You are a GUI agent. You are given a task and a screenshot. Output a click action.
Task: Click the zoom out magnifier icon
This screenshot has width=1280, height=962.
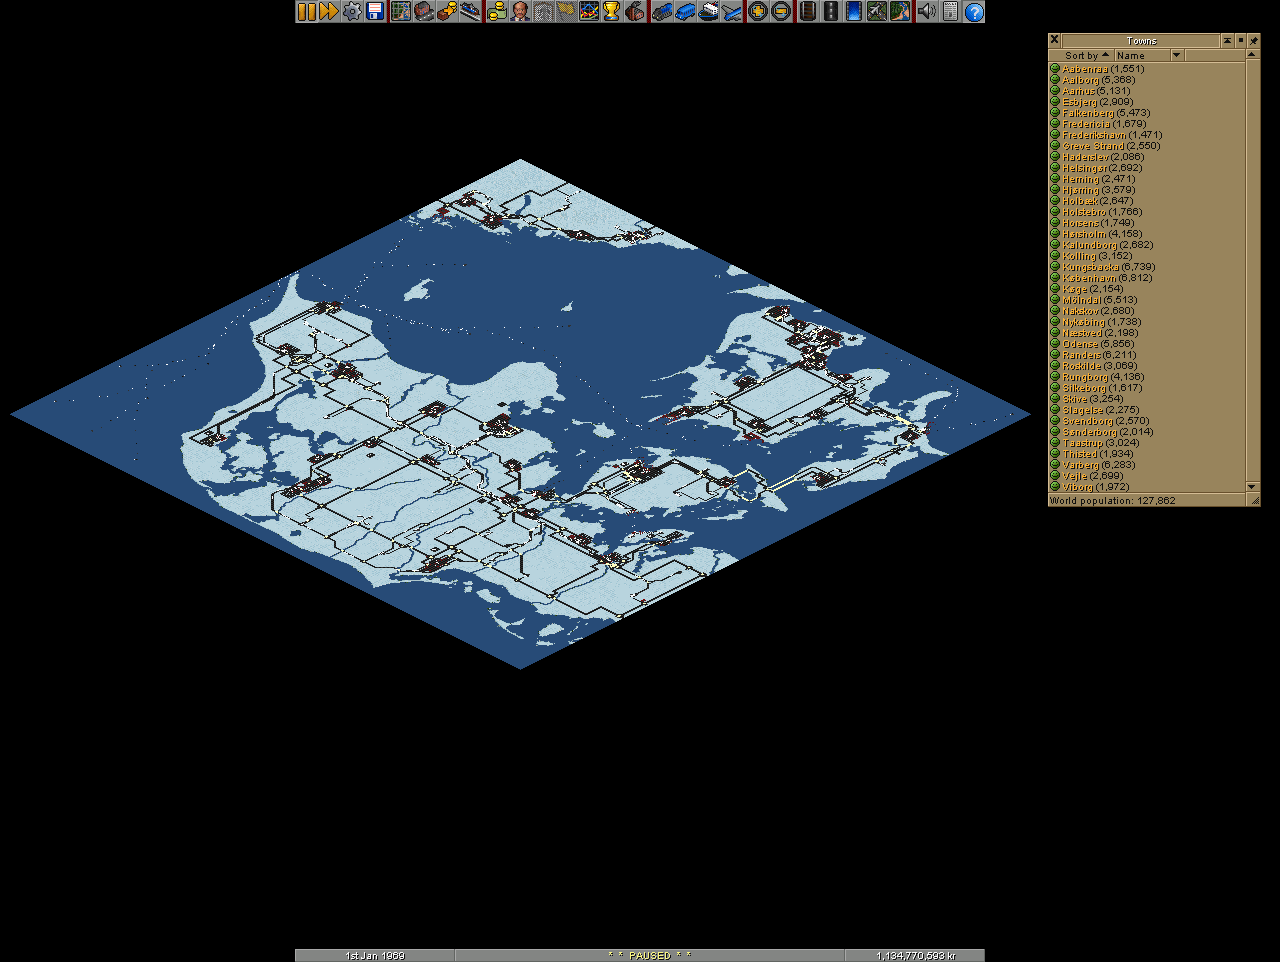(x=781, y=12)
